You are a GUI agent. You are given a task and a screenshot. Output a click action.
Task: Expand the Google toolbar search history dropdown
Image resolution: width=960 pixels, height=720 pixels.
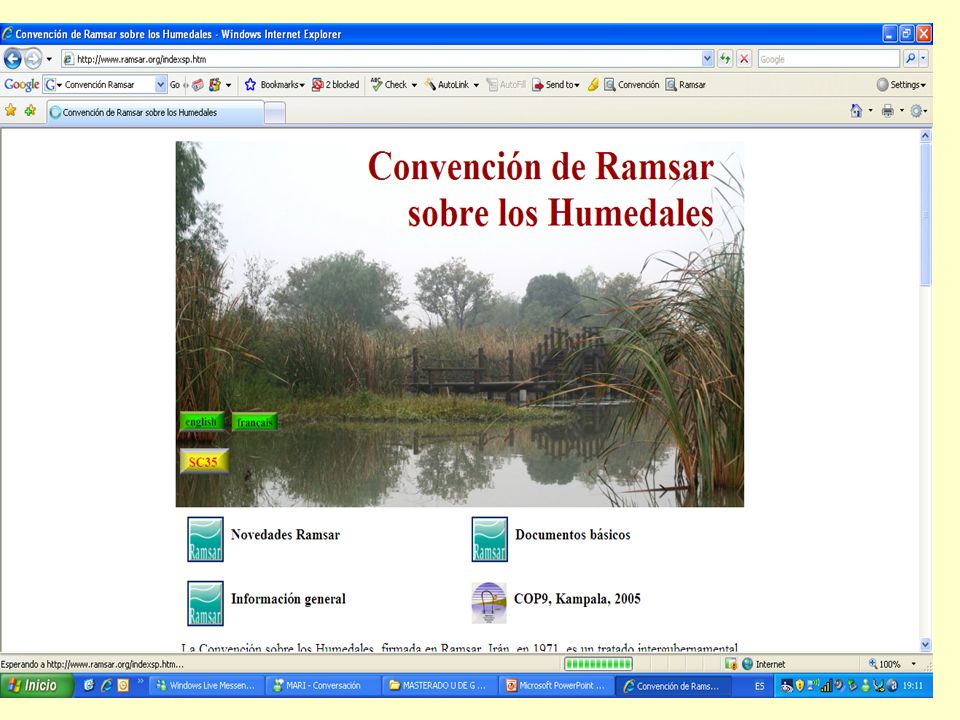click(x=160, y=84)
